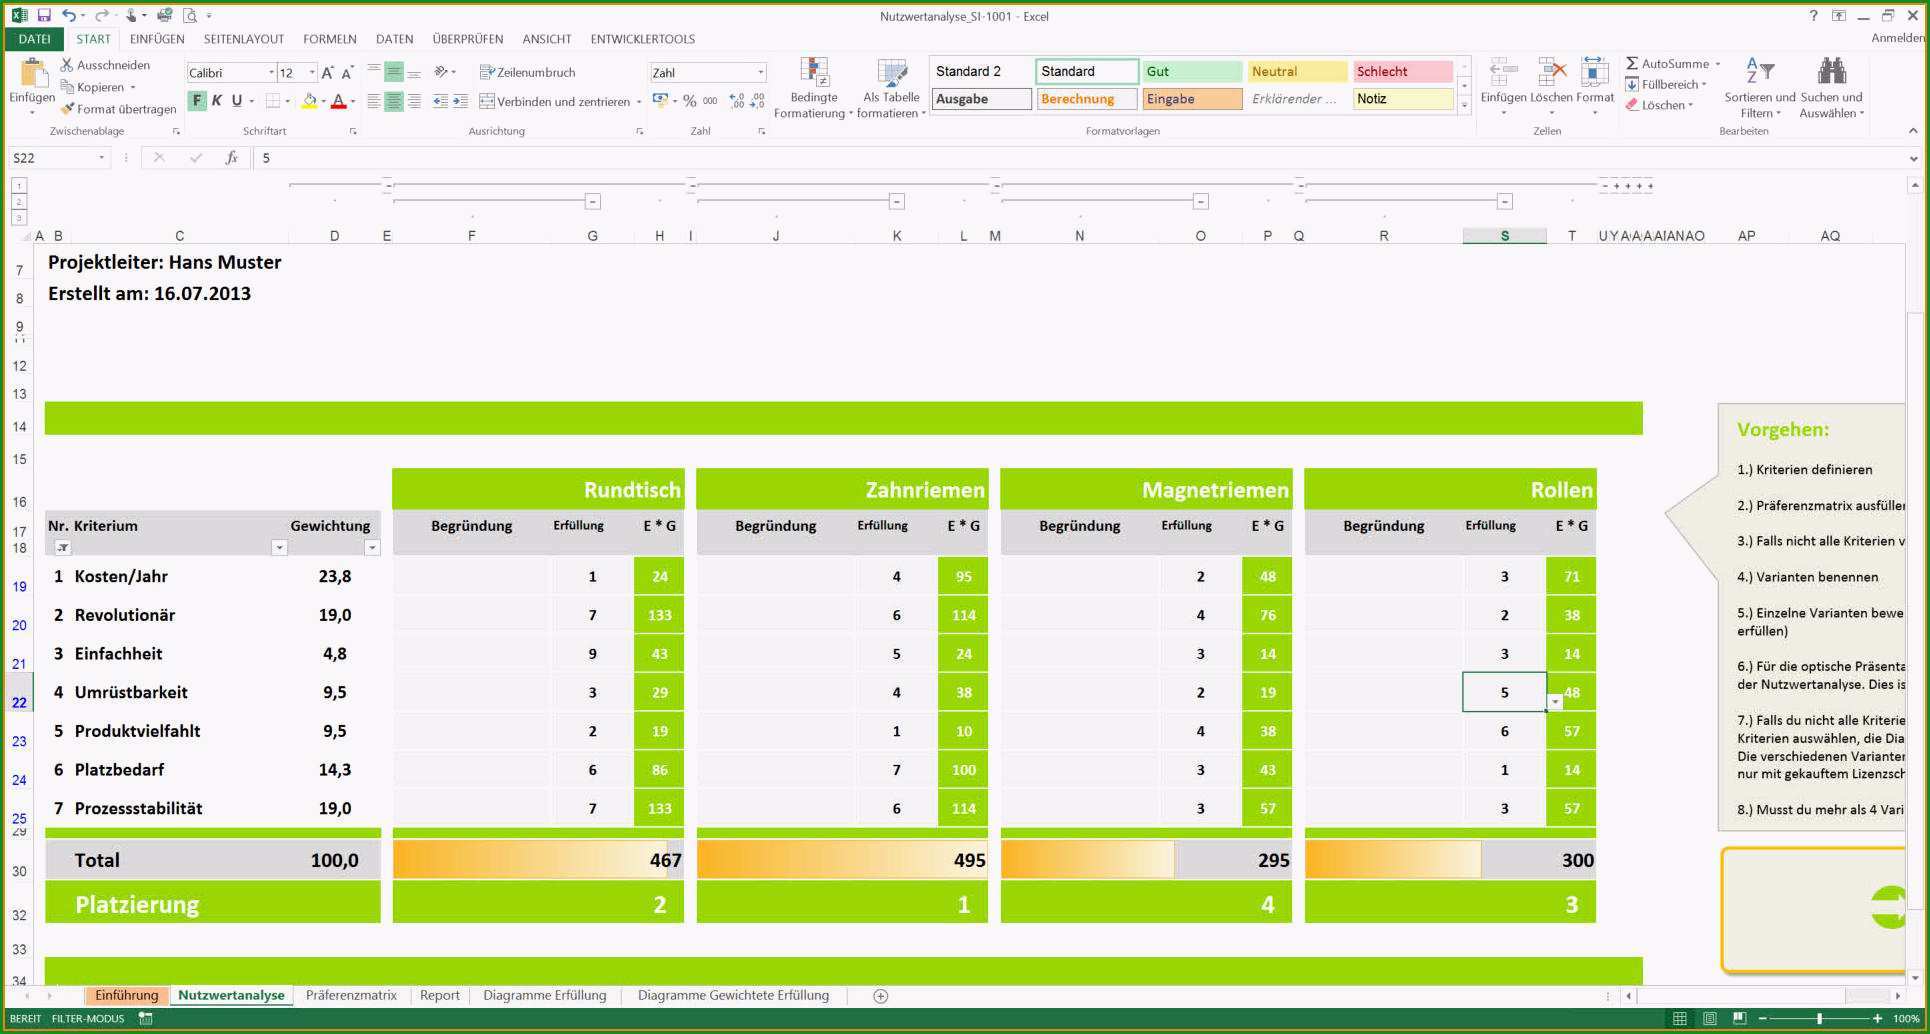The image size is (1930, 1034).
Task: Click the Einfügen paste clipboard icon
Action: [32, 74]
